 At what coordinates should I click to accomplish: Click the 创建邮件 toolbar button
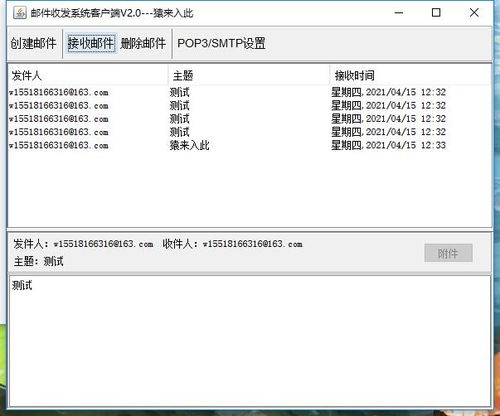pyautogui.click(x=33, y=43)
